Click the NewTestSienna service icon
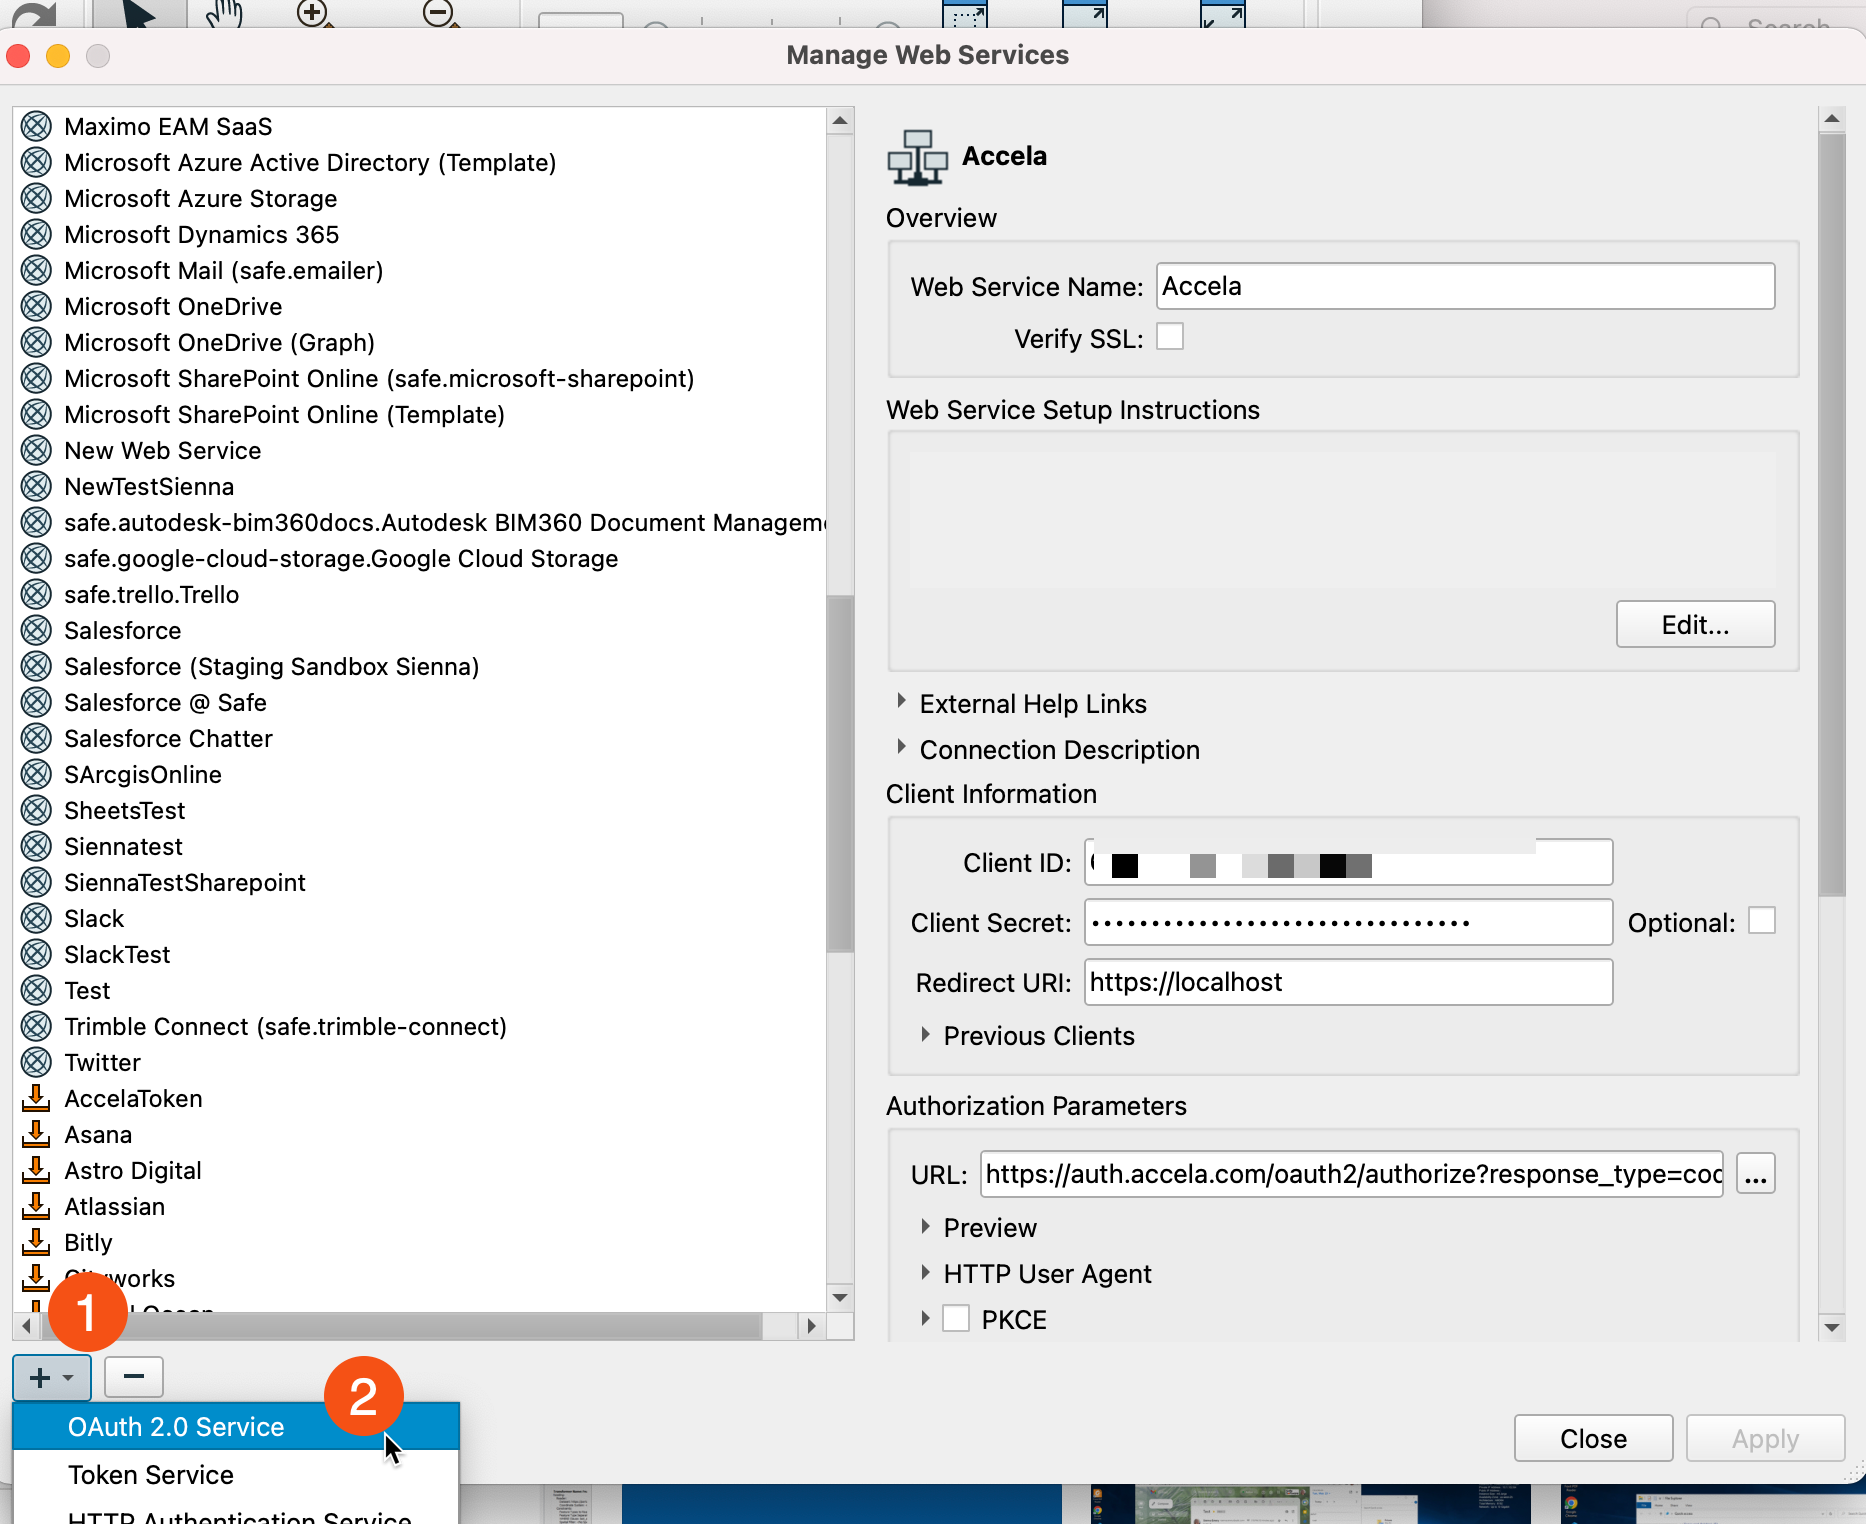The width and height of the screenshot is (1866, 1524). [36, 486]
